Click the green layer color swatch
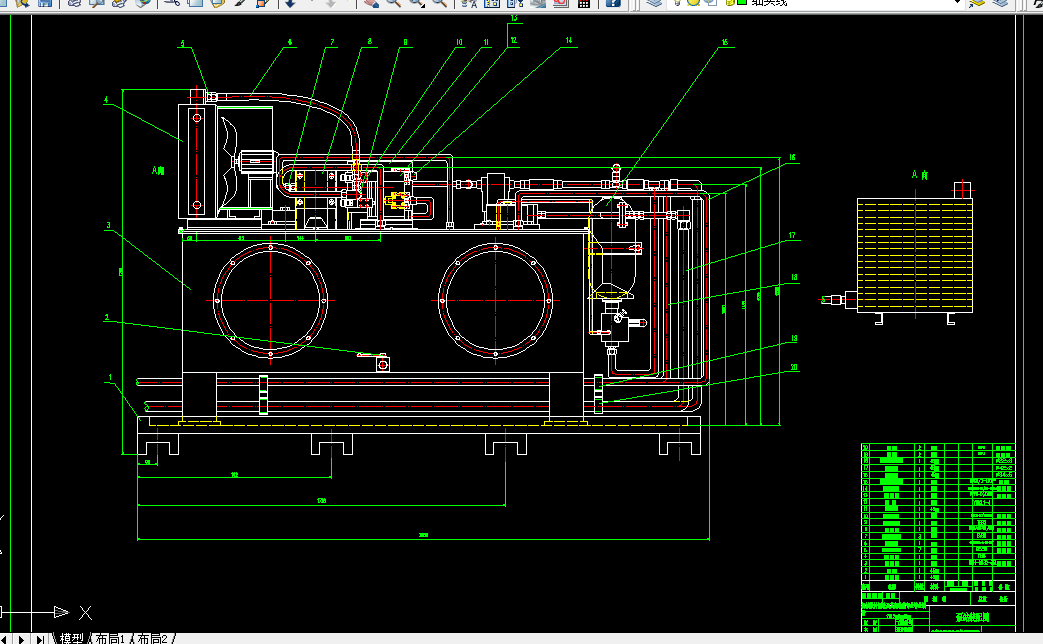1043x644 pixels. pos(742,2)
